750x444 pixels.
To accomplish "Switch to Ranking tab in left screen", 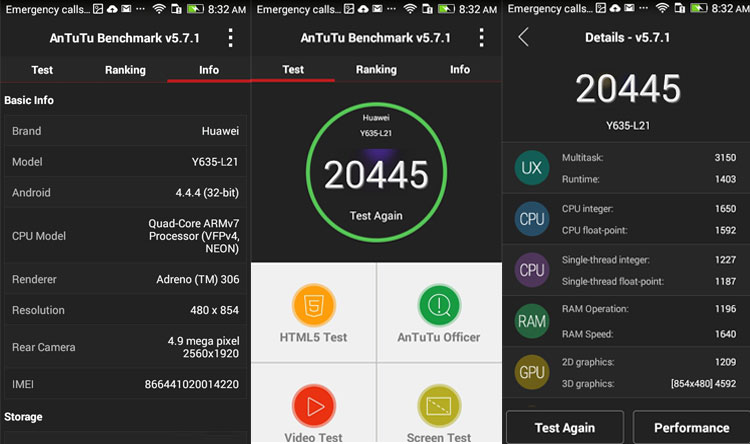I will (x=125, y=70).
